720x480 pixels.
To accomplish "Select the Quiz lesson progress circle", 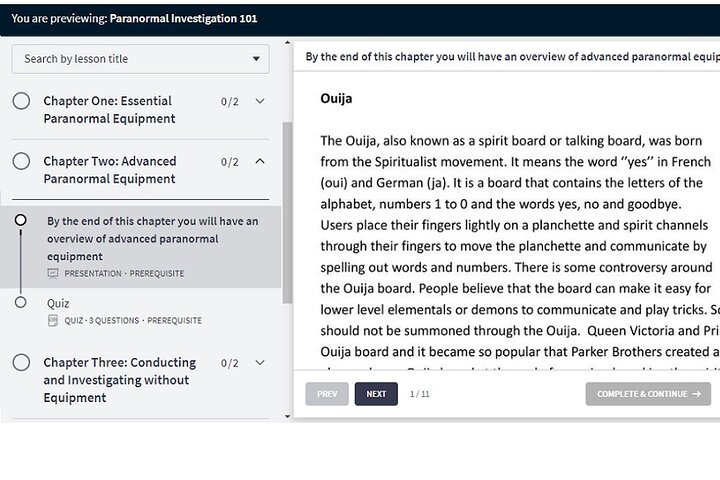I will [x=20, y=302].
